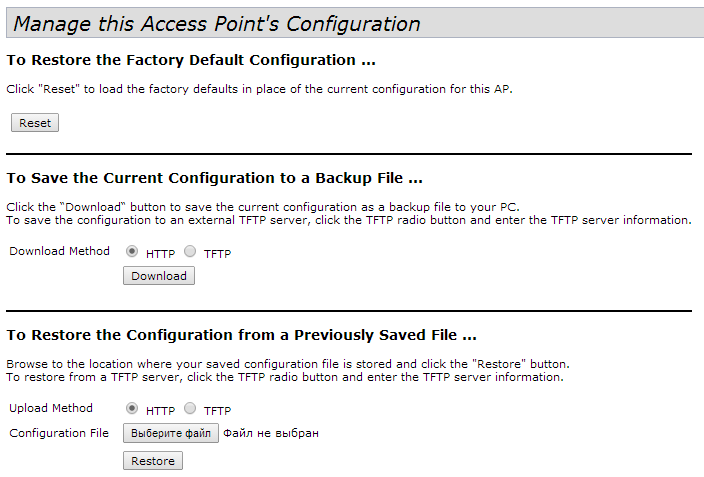The height and width of the screenshot is (477, 704).
Task: Click the 'Файл не выбран' file status text
Action: 271,433
